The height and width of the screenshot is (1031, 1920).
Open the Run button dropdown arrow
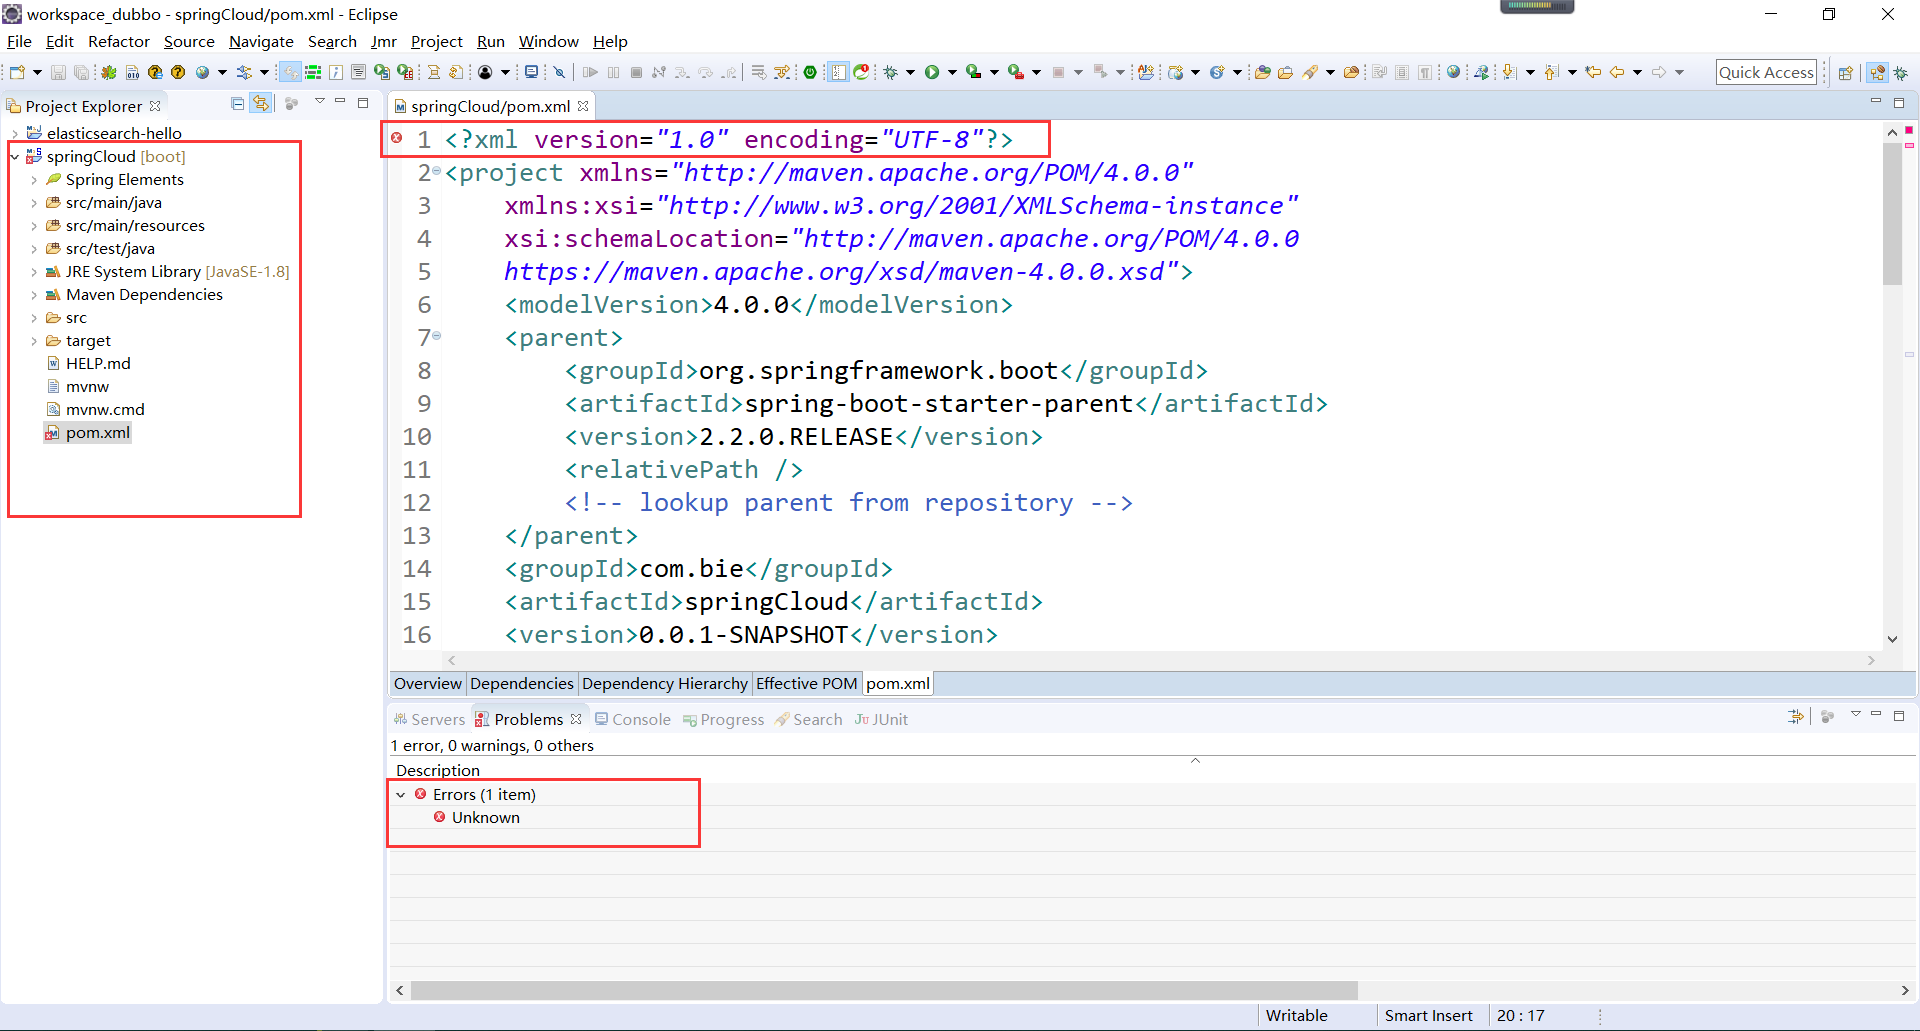point(952,72)
